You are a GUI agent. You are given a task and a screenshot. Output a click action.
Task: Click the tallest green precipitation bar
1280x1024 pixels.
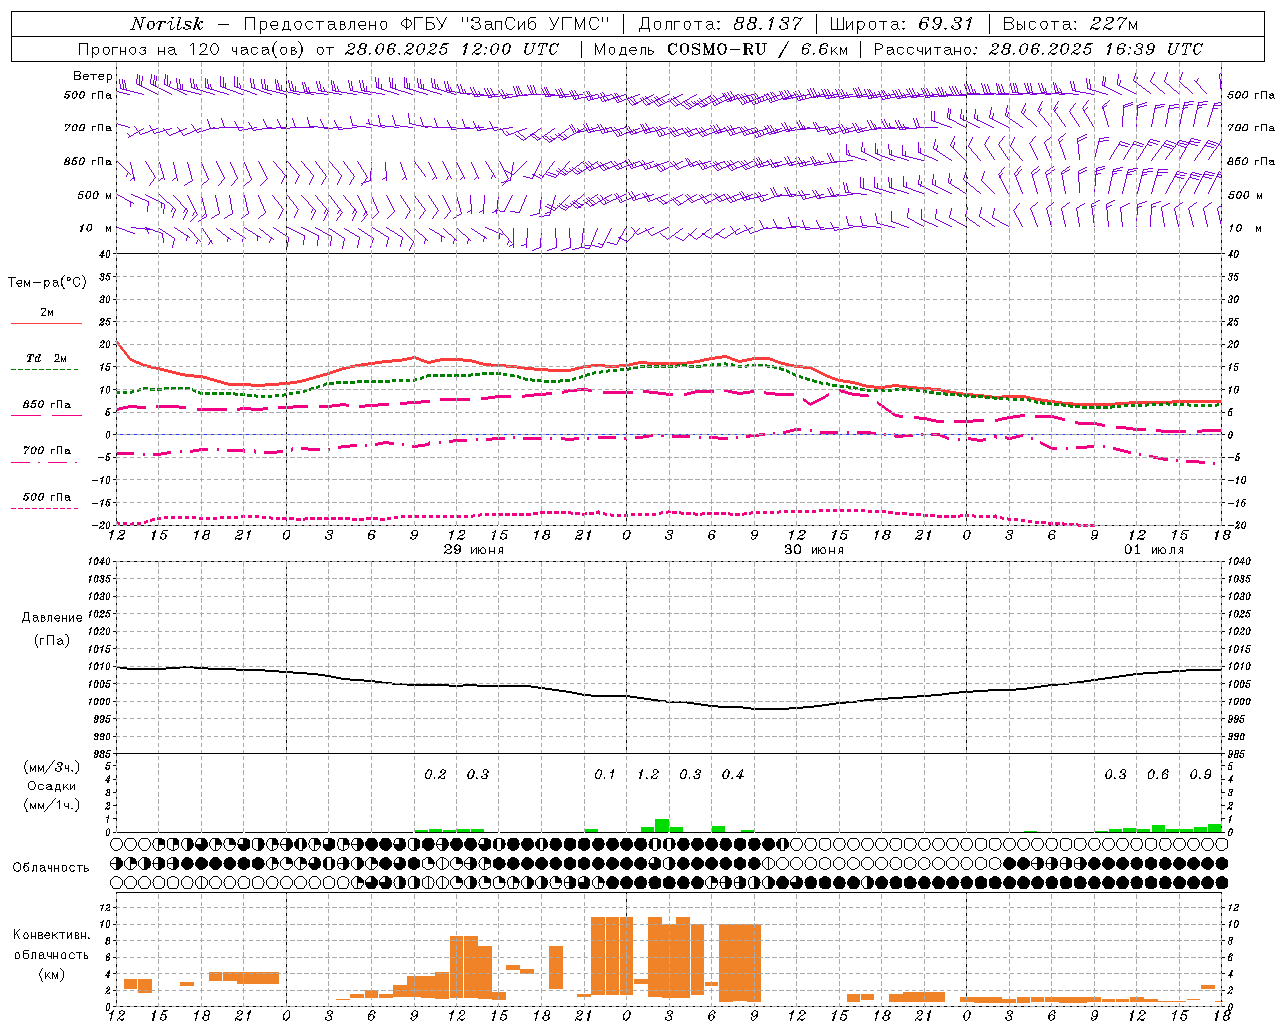(662, 825)
